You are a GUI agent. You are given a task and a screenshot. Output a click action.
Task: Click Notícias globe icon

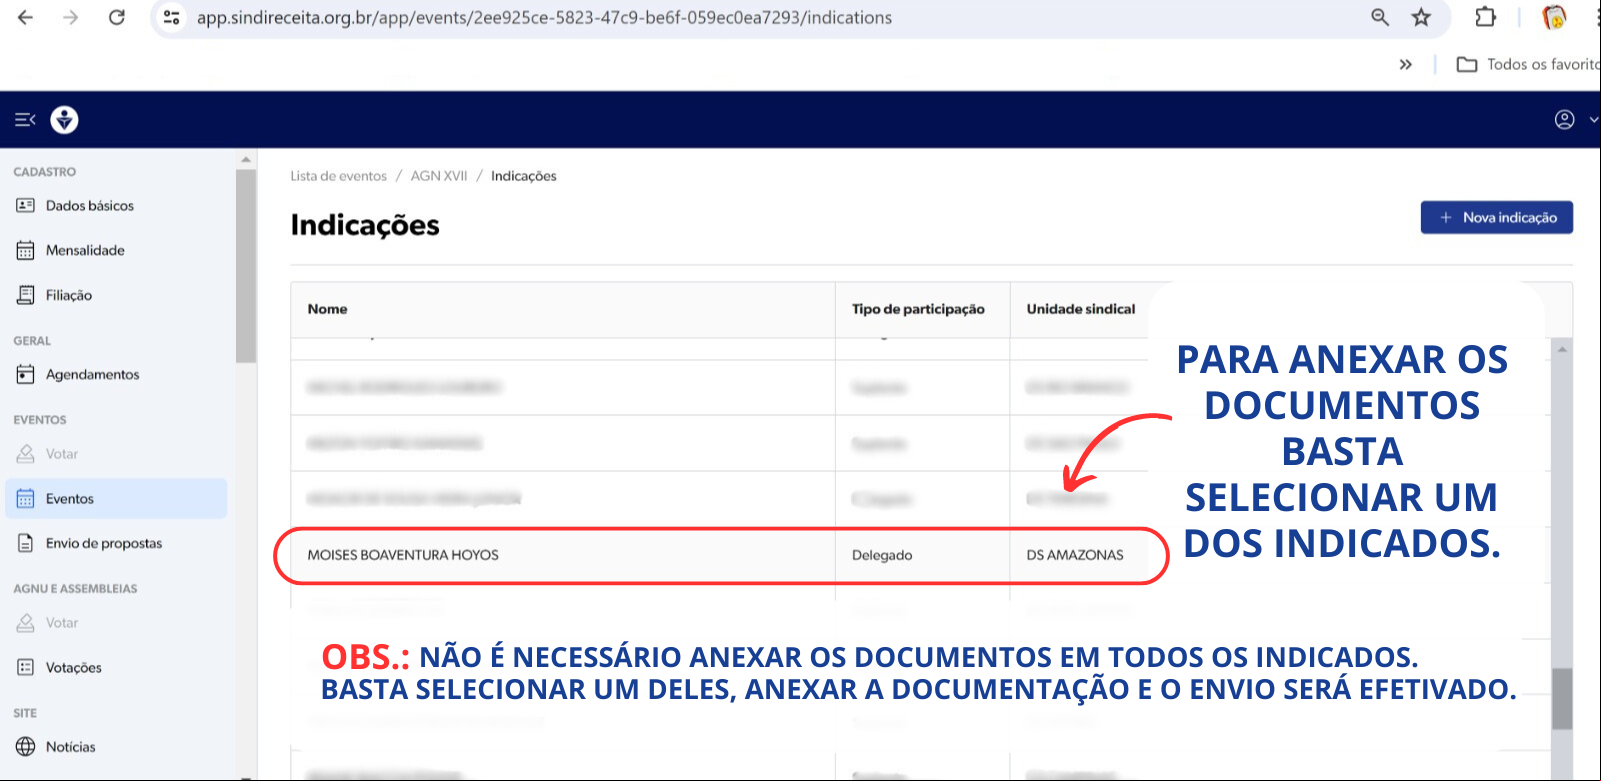pos(26,746)
